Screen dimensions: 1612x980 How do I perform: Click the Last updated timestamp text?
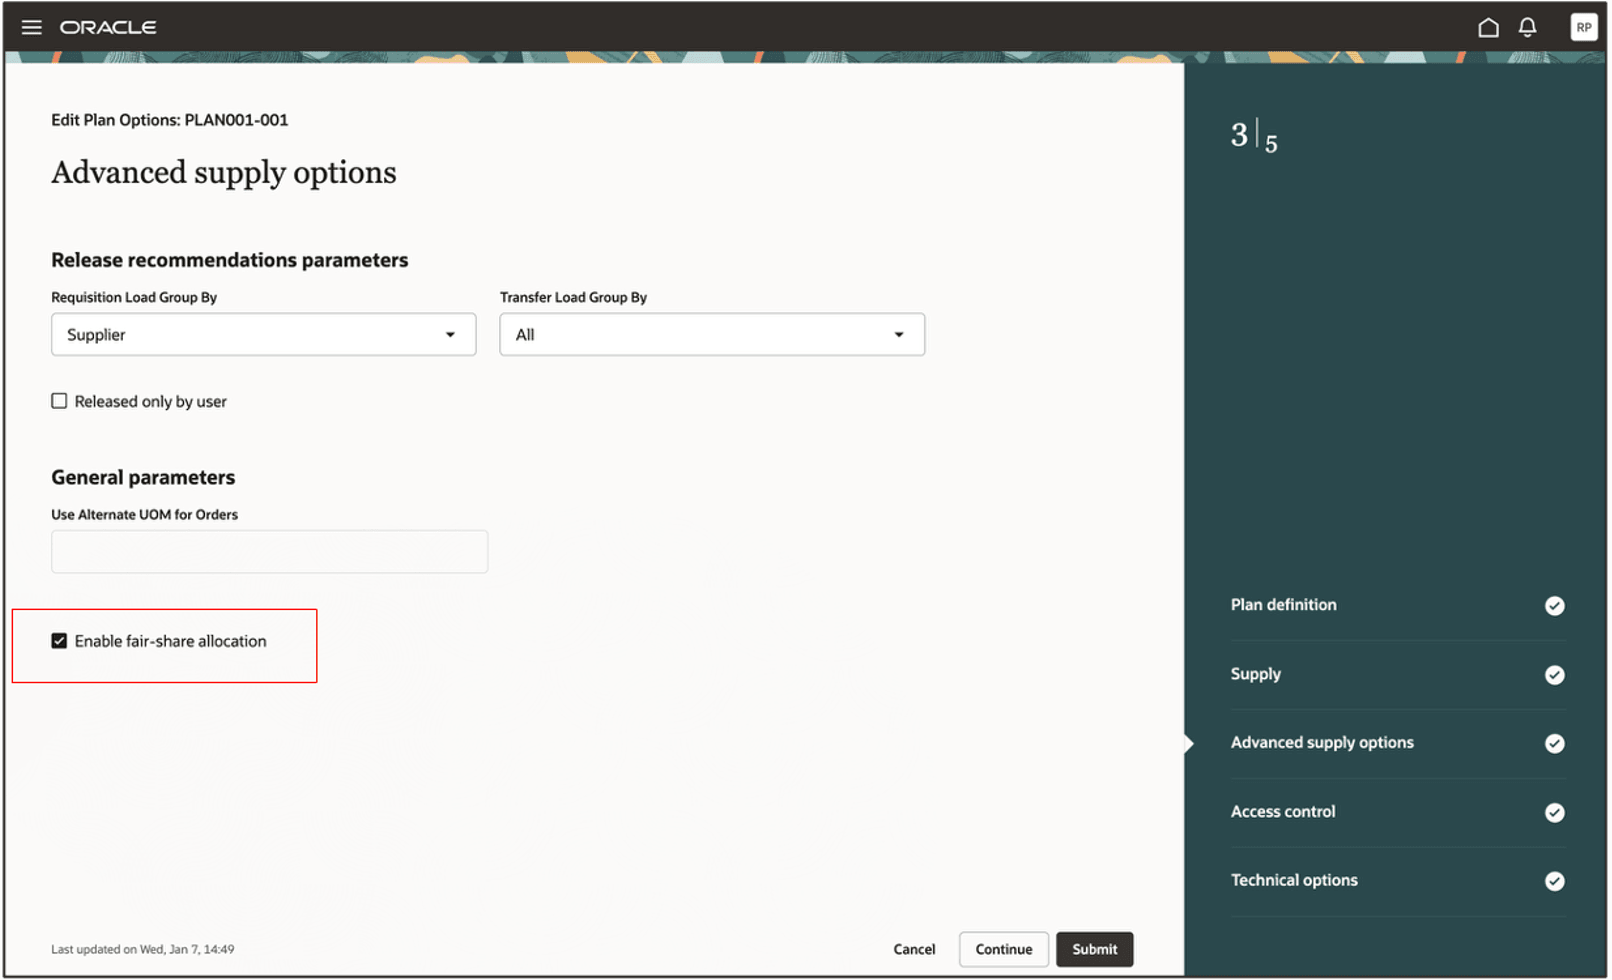[142, 949]
